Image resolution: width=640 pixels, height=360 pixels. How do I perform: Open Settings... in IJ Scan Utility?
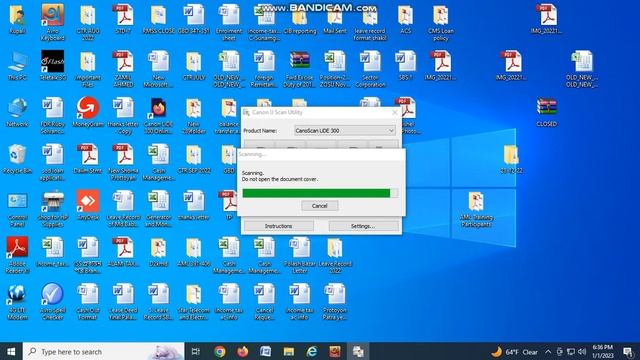(363, 226)
